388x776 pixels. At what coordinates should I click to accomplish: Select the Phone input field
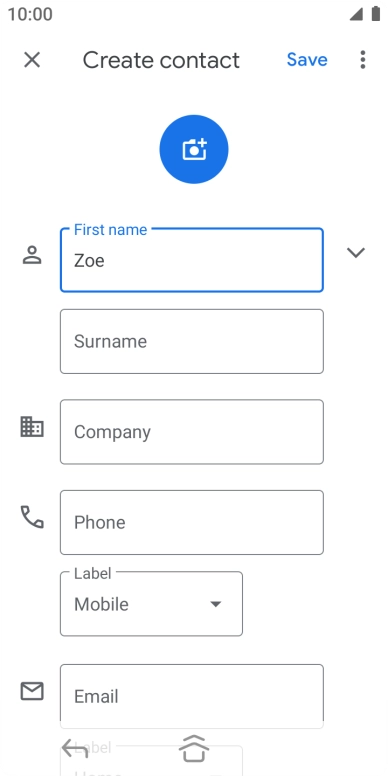coord(192,523)
